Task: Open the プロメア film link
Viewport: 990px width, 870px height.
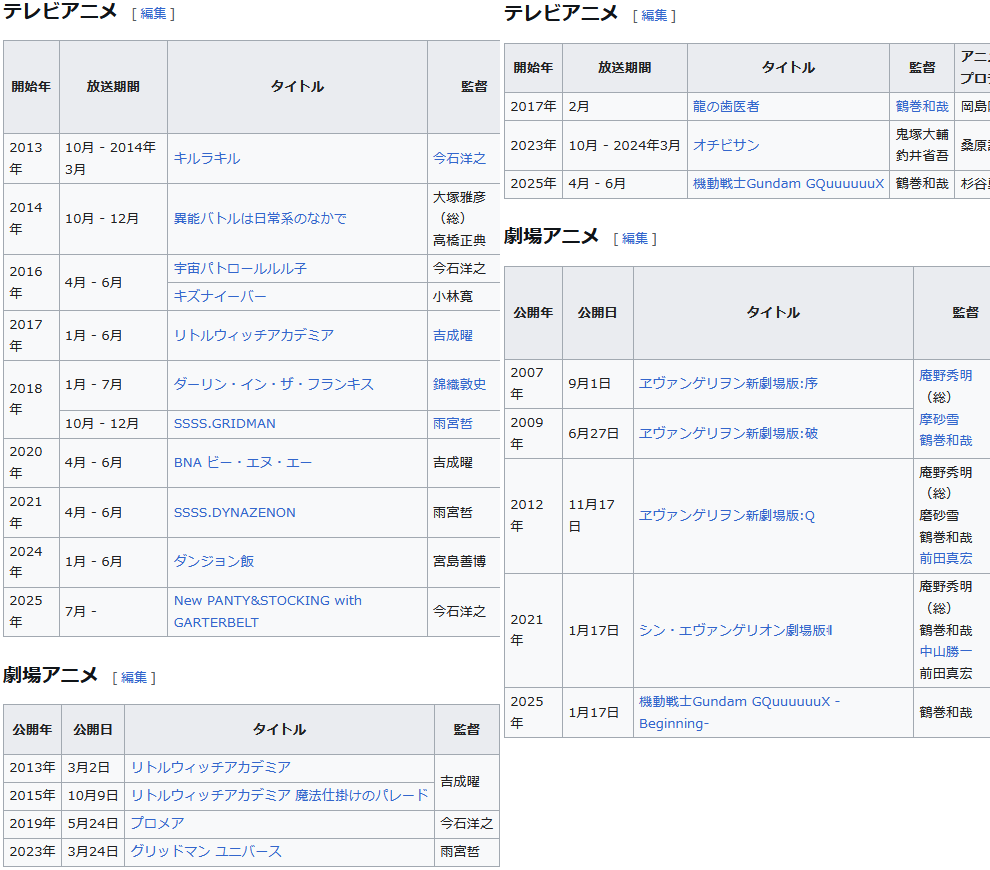Action: pyautogui.click(x=157, y=823)
